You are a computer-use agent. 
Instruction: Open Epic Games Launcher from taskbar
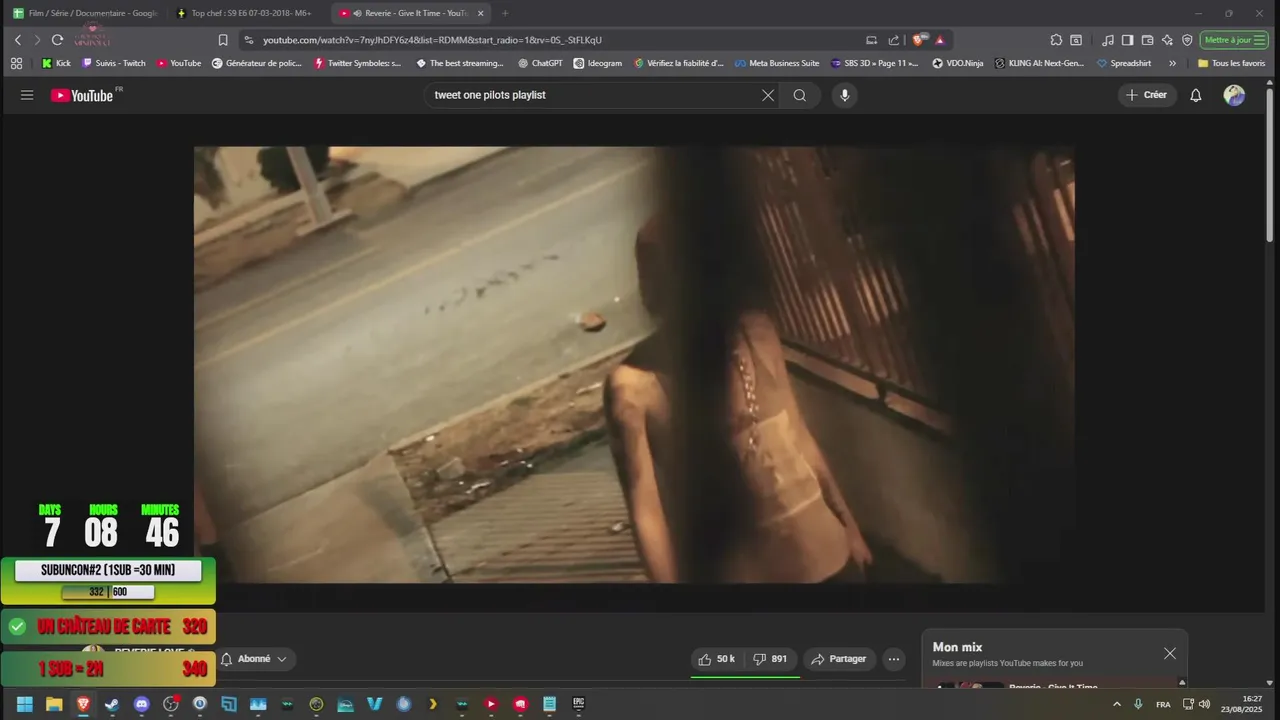(578, 704)
